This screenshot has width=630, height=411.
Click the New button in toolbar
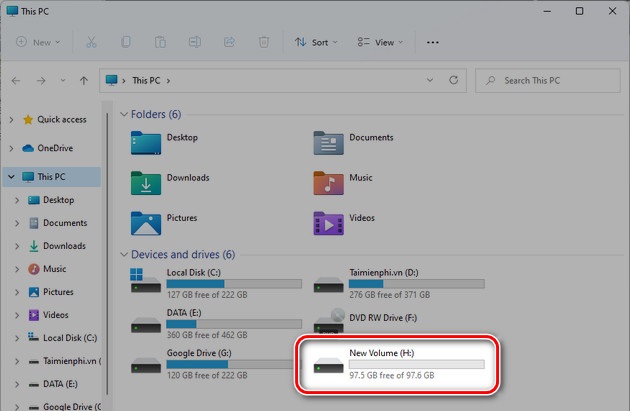pos(38,43)
